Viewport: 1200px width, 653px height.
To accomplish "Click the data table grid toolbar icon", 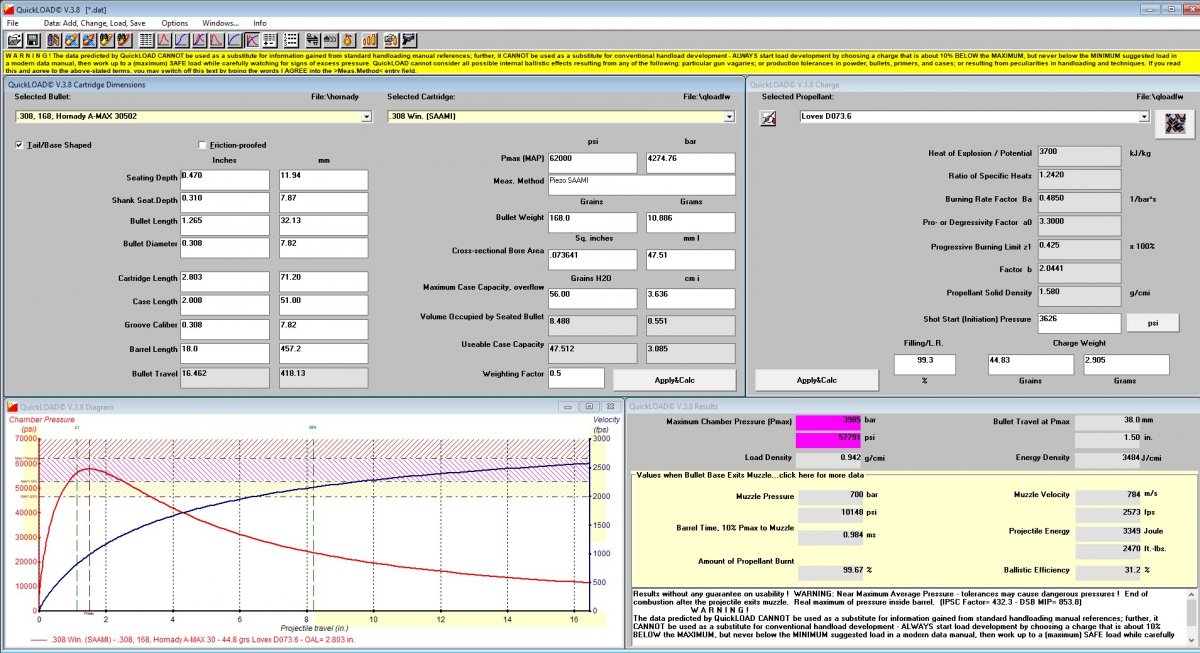I will coord(146,40).
